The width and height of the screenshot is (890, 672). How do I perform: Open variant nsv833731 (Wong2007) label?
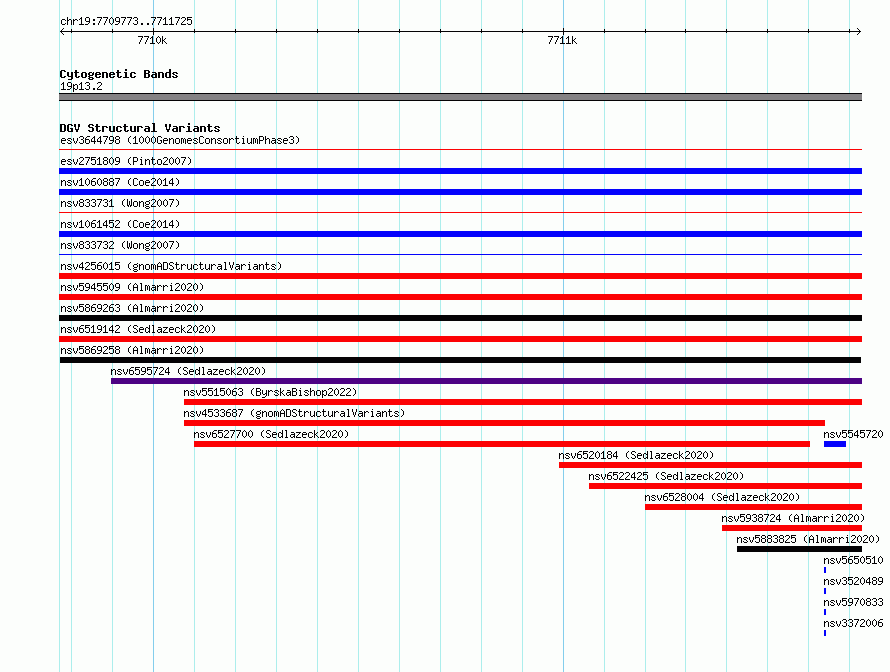pos(120,203)
